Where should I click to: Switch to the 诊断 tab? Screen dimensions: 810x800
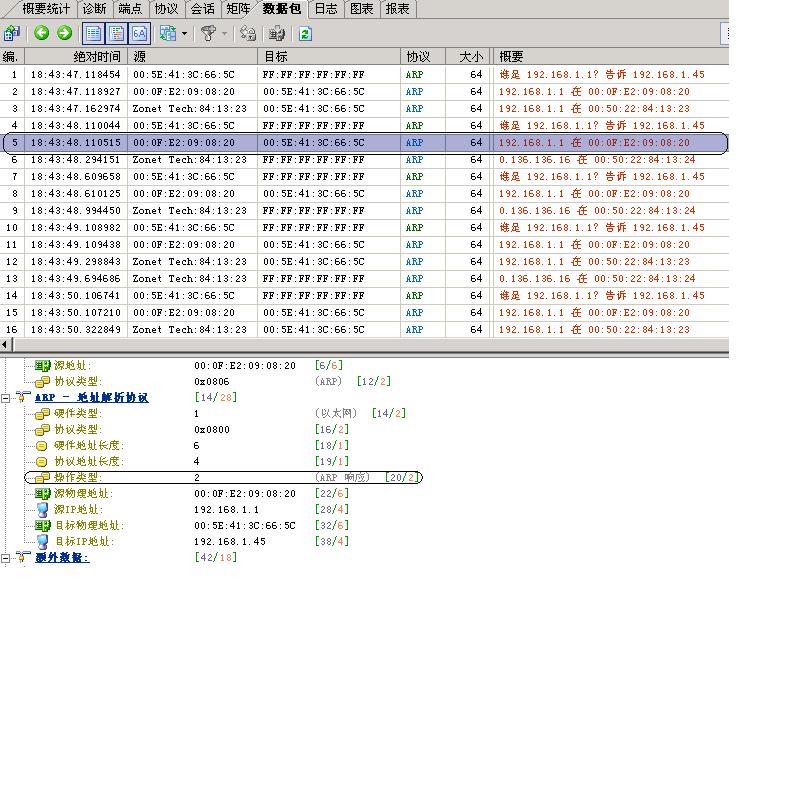[x=94, y=9]
